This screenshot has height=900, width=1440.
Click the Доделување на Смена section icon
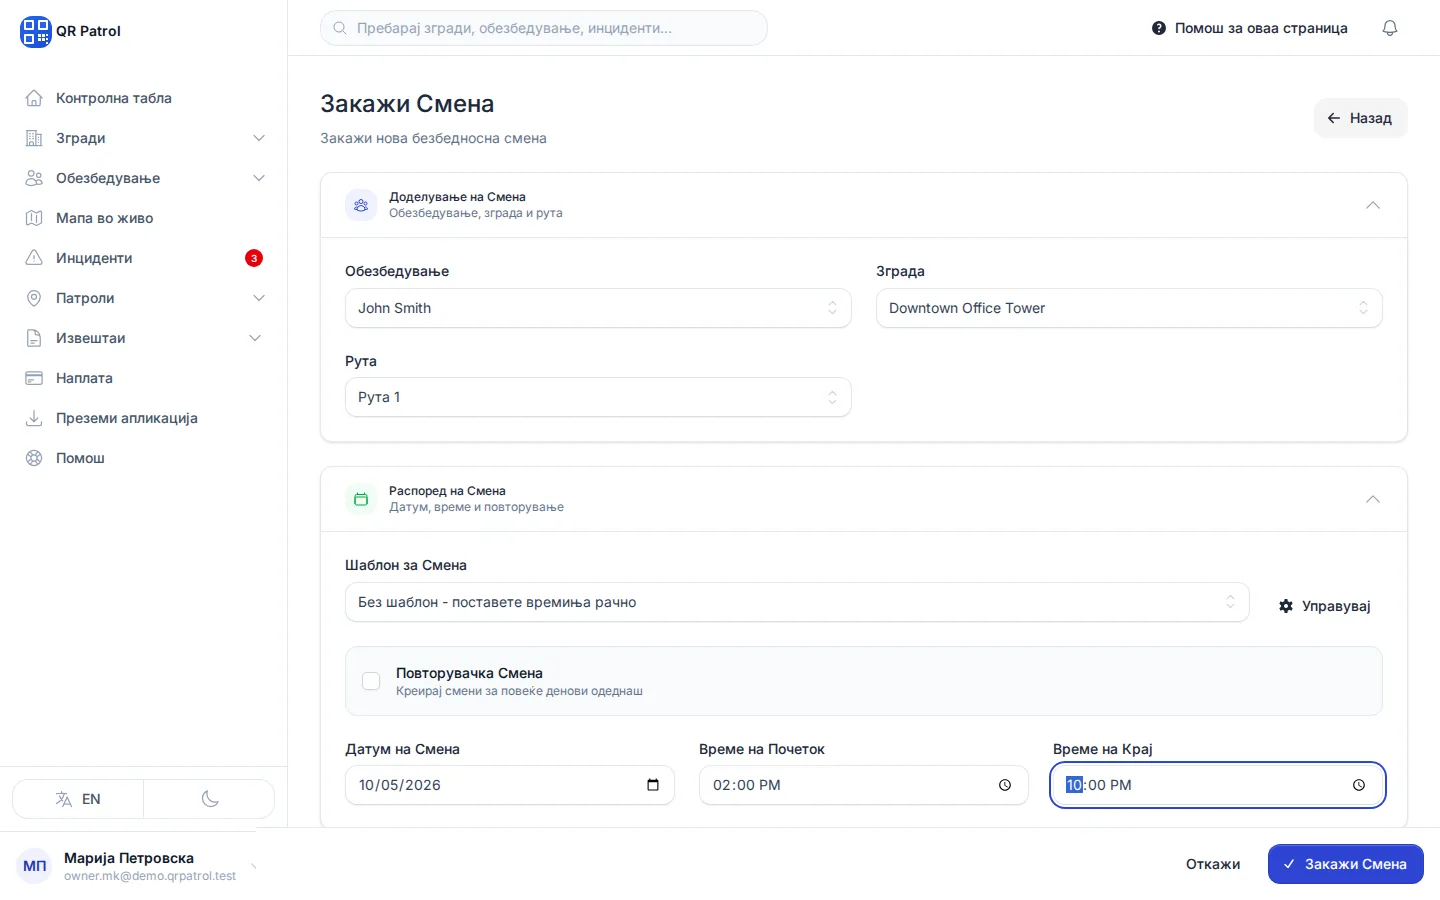[x=361, y=205]
